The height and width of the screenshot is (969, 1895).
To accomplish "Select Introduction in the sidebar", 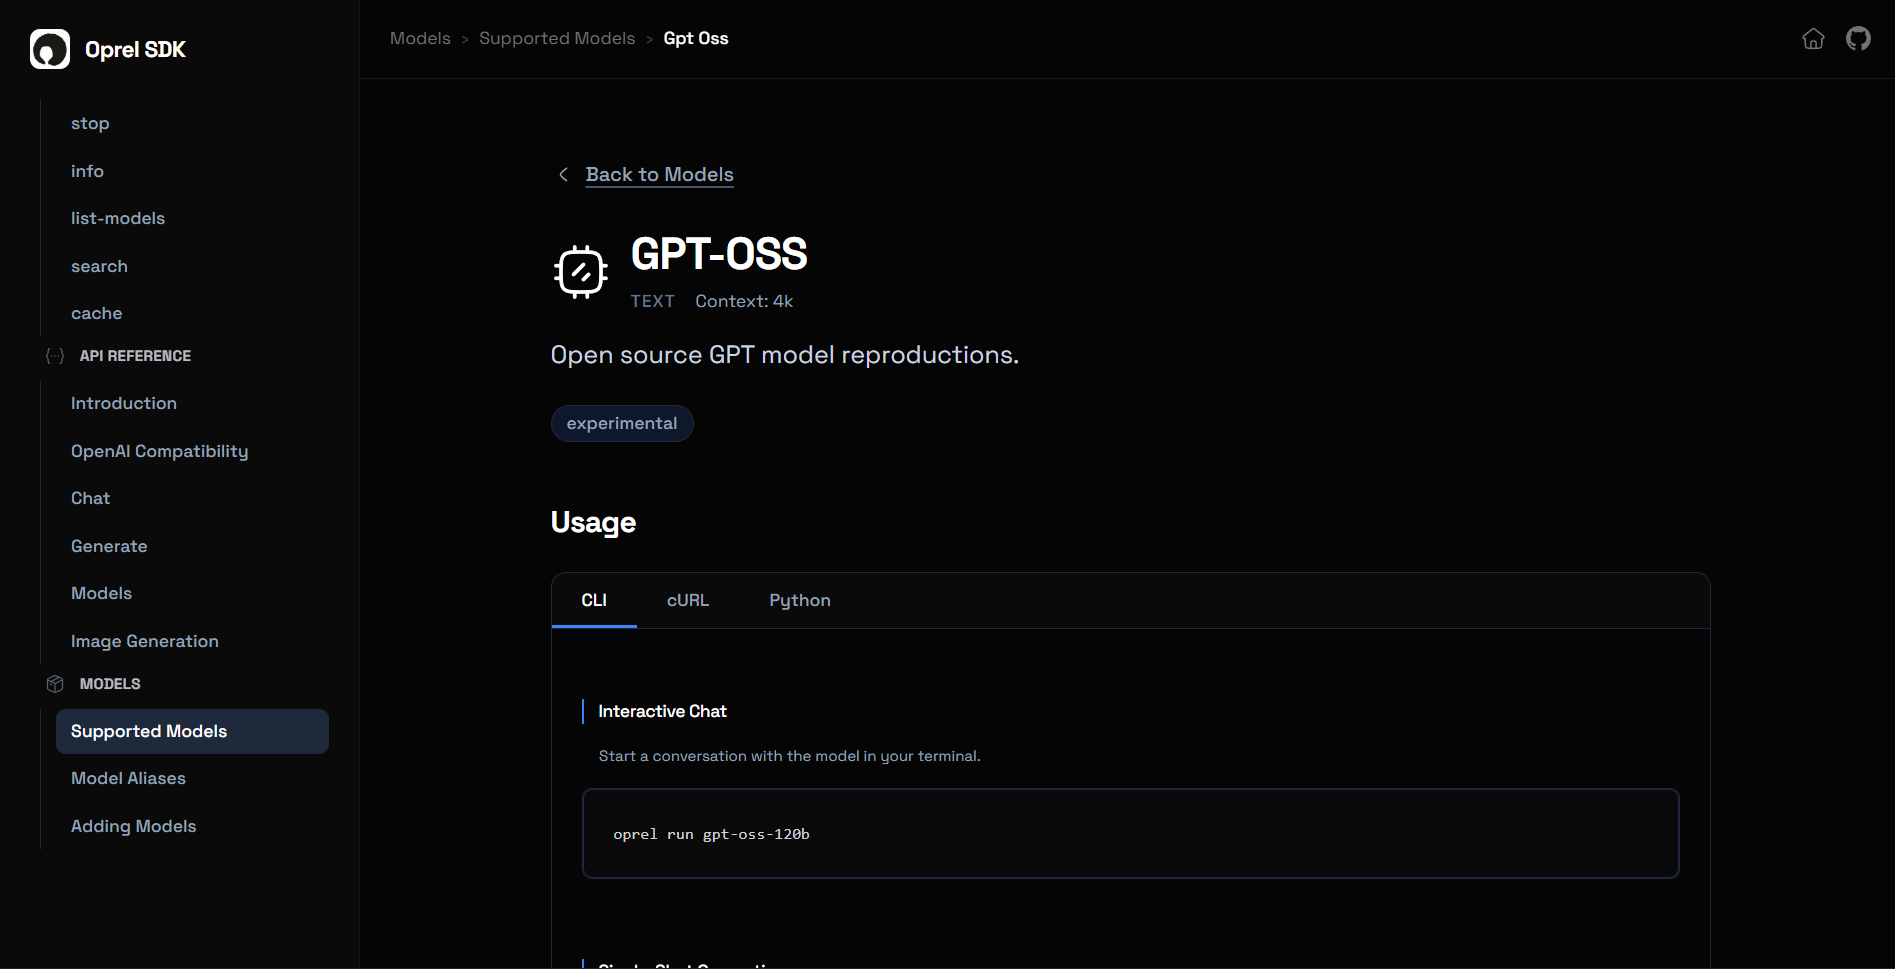I will [x=123, y=403].
